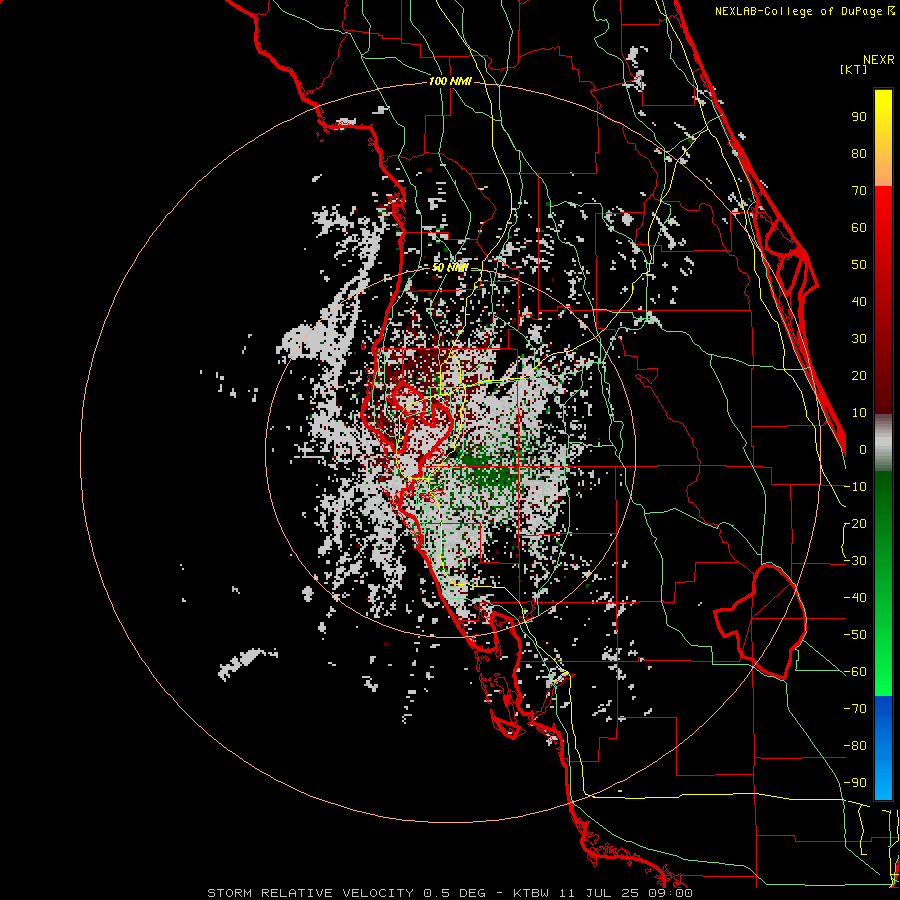Click the 60 value on velocity scale
The image size is (900, 900).
pos(859,228)
